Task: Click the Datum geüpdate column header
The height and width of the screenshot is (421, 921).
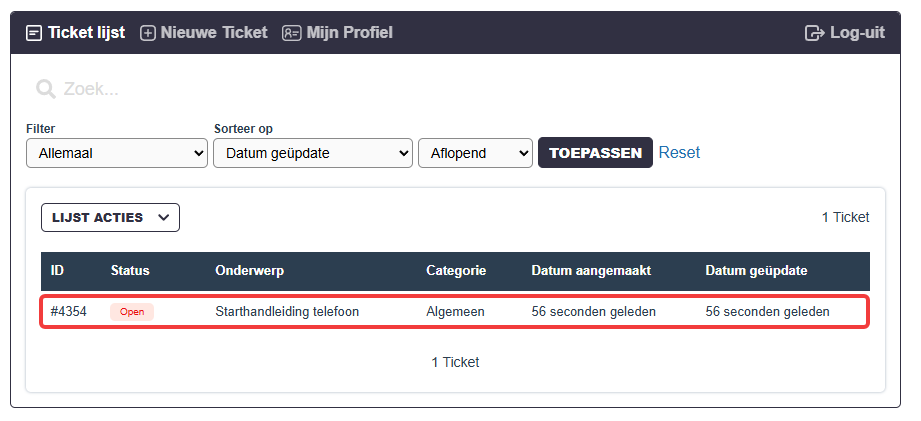Action: pyautogui.click(x=757, y=271)
